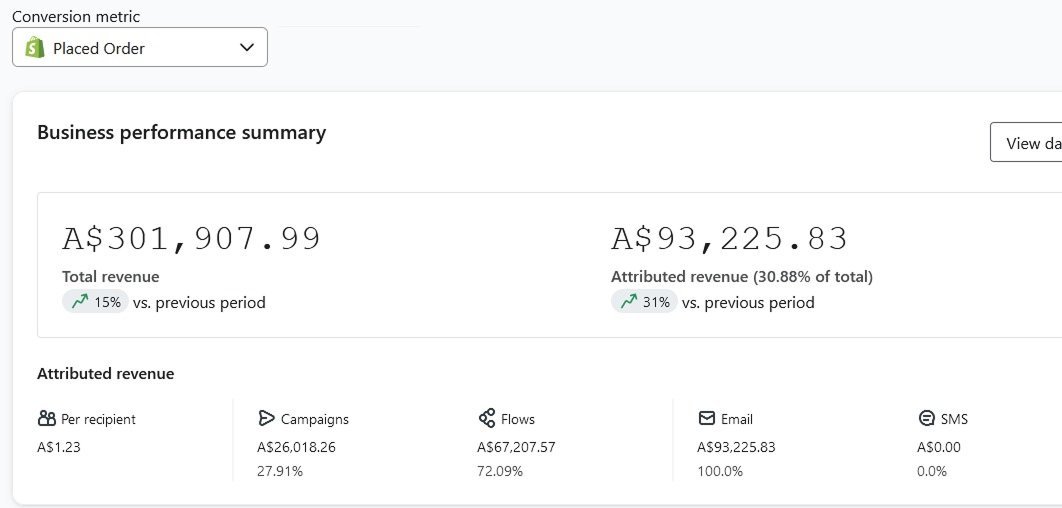Click vs. previous period under Total revenue
The width and height of the screenshot is (1062, 508).
199,303
